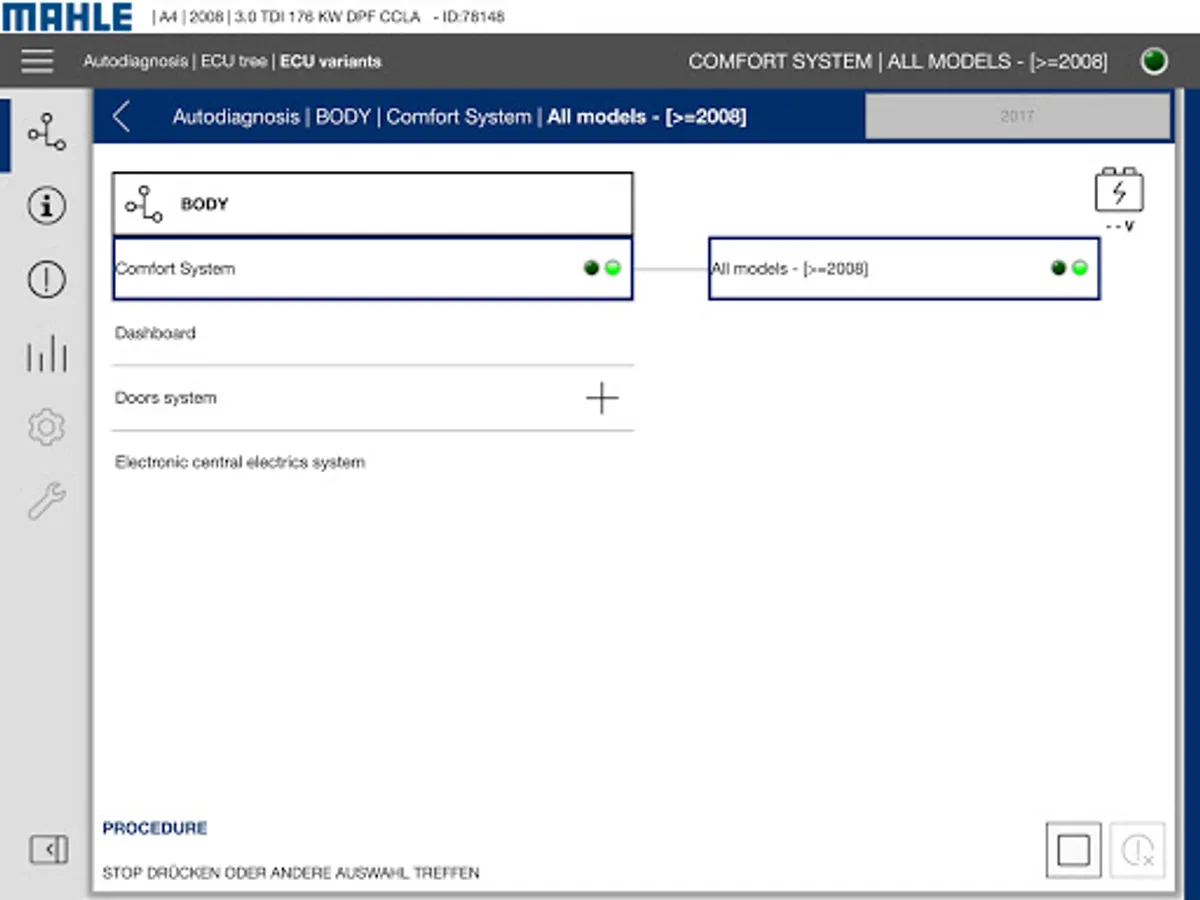The image size is (1200, 900).
Task: Click the BODY tree node icon
Action: coord(144,204)
